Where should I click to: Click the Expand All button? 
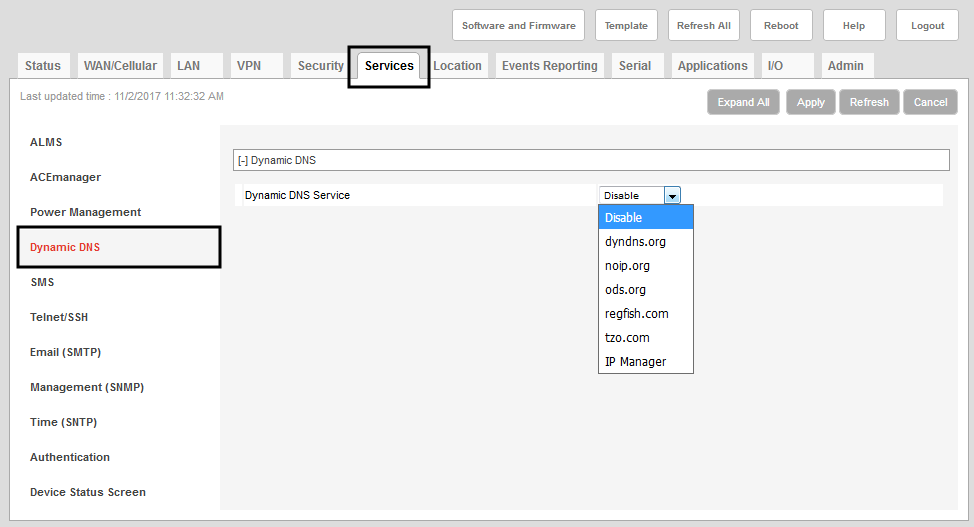click(x=743, y=102)
